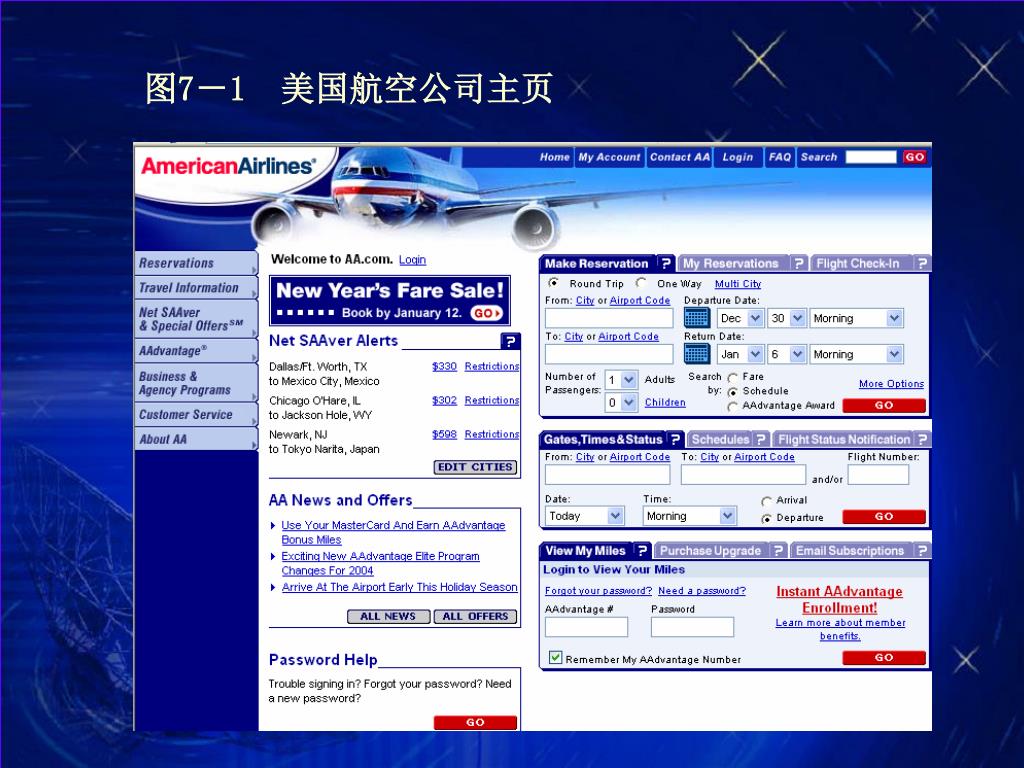The image size is (1024, 768).
Task: Open departure month dropdown showing Dec
Action: (x=740, y=318)
